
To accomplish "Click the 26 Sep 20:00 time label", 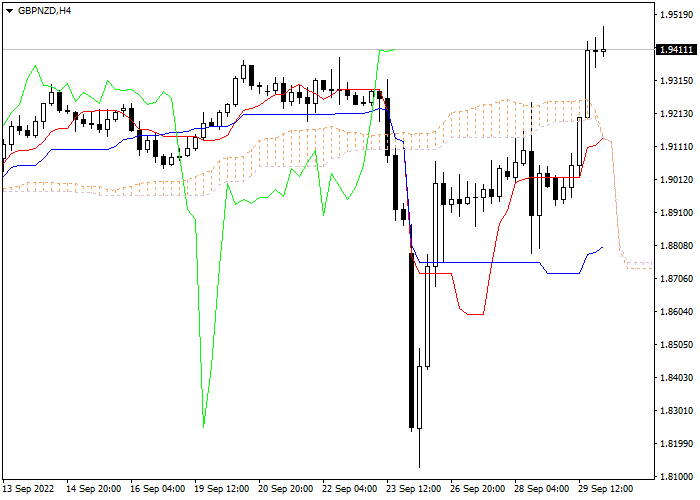I will pos(478,489).
